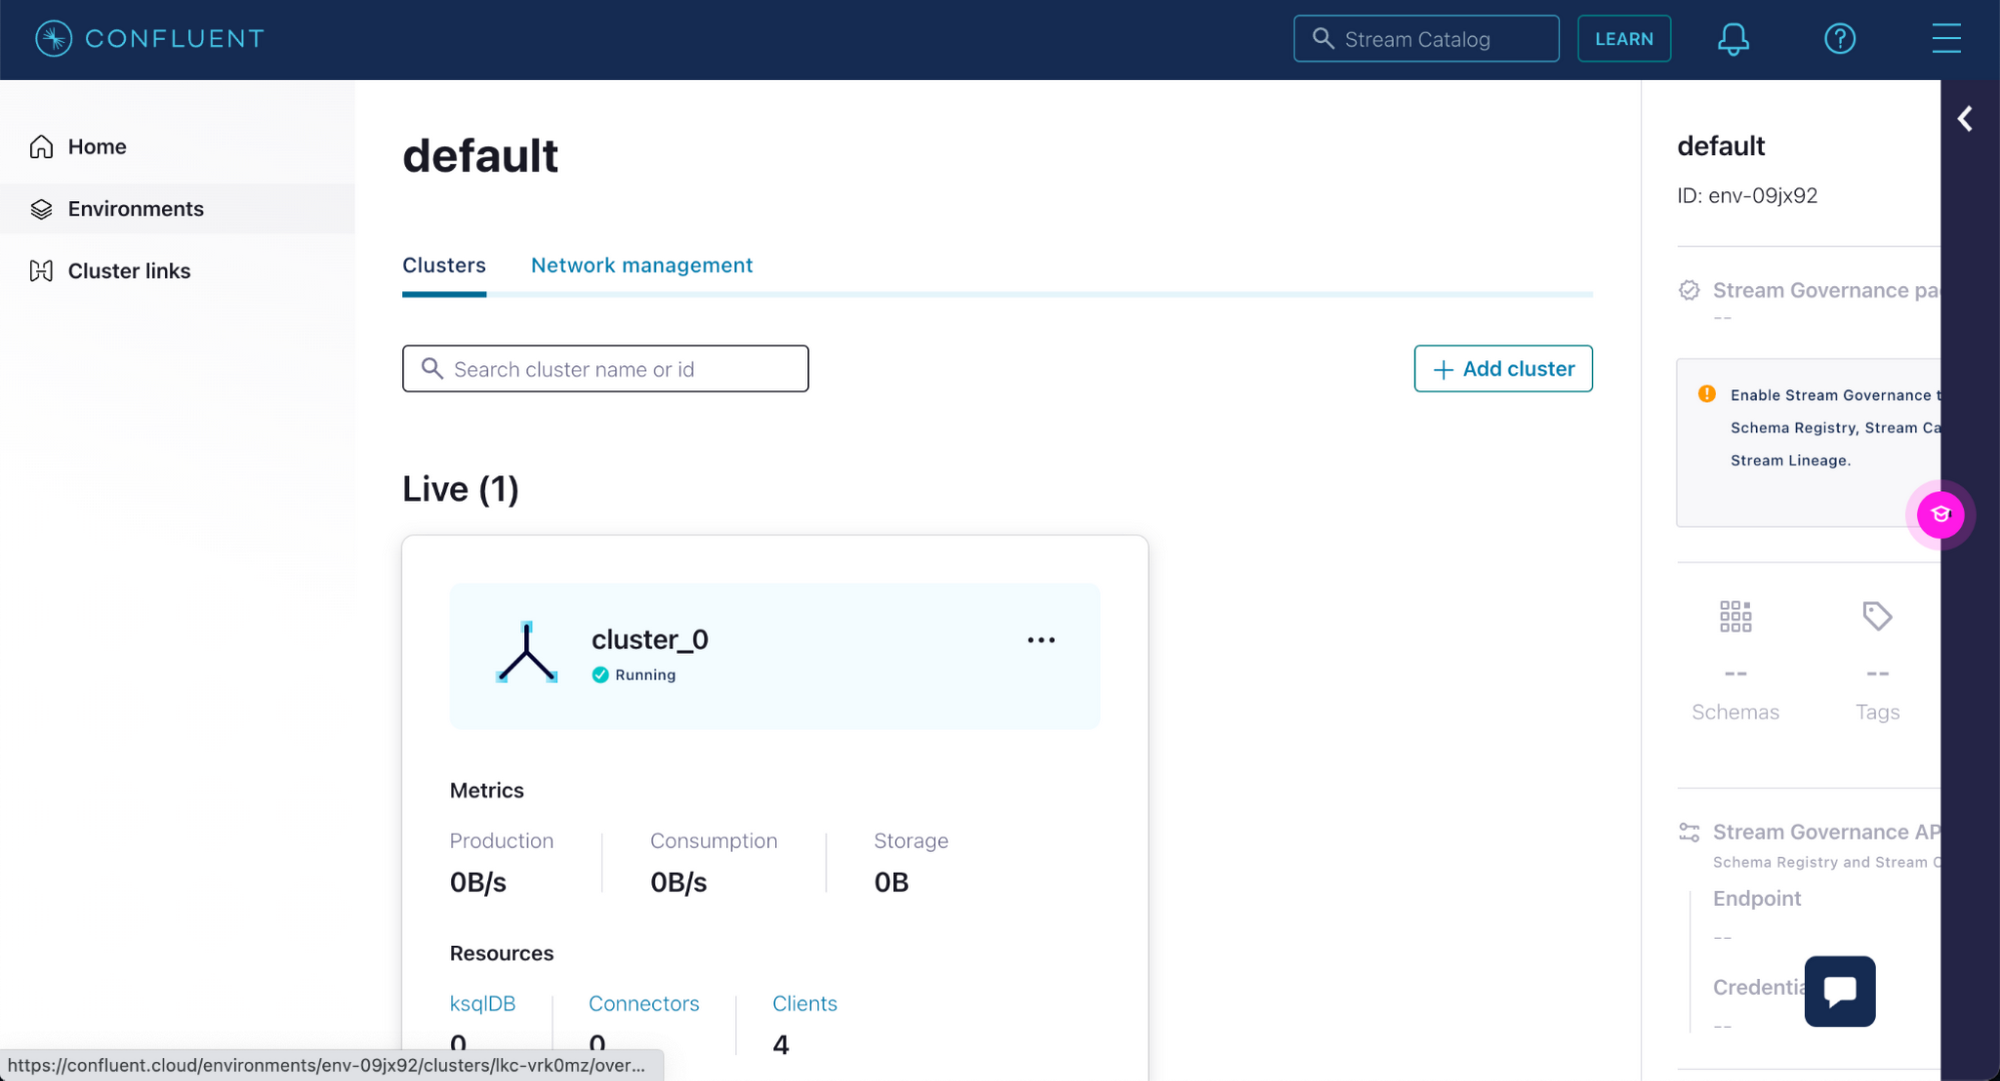The height and width of the screenshot is (1081, 2000).
Task: Click the Confluent logo icon top left
Action: point(51,39)
